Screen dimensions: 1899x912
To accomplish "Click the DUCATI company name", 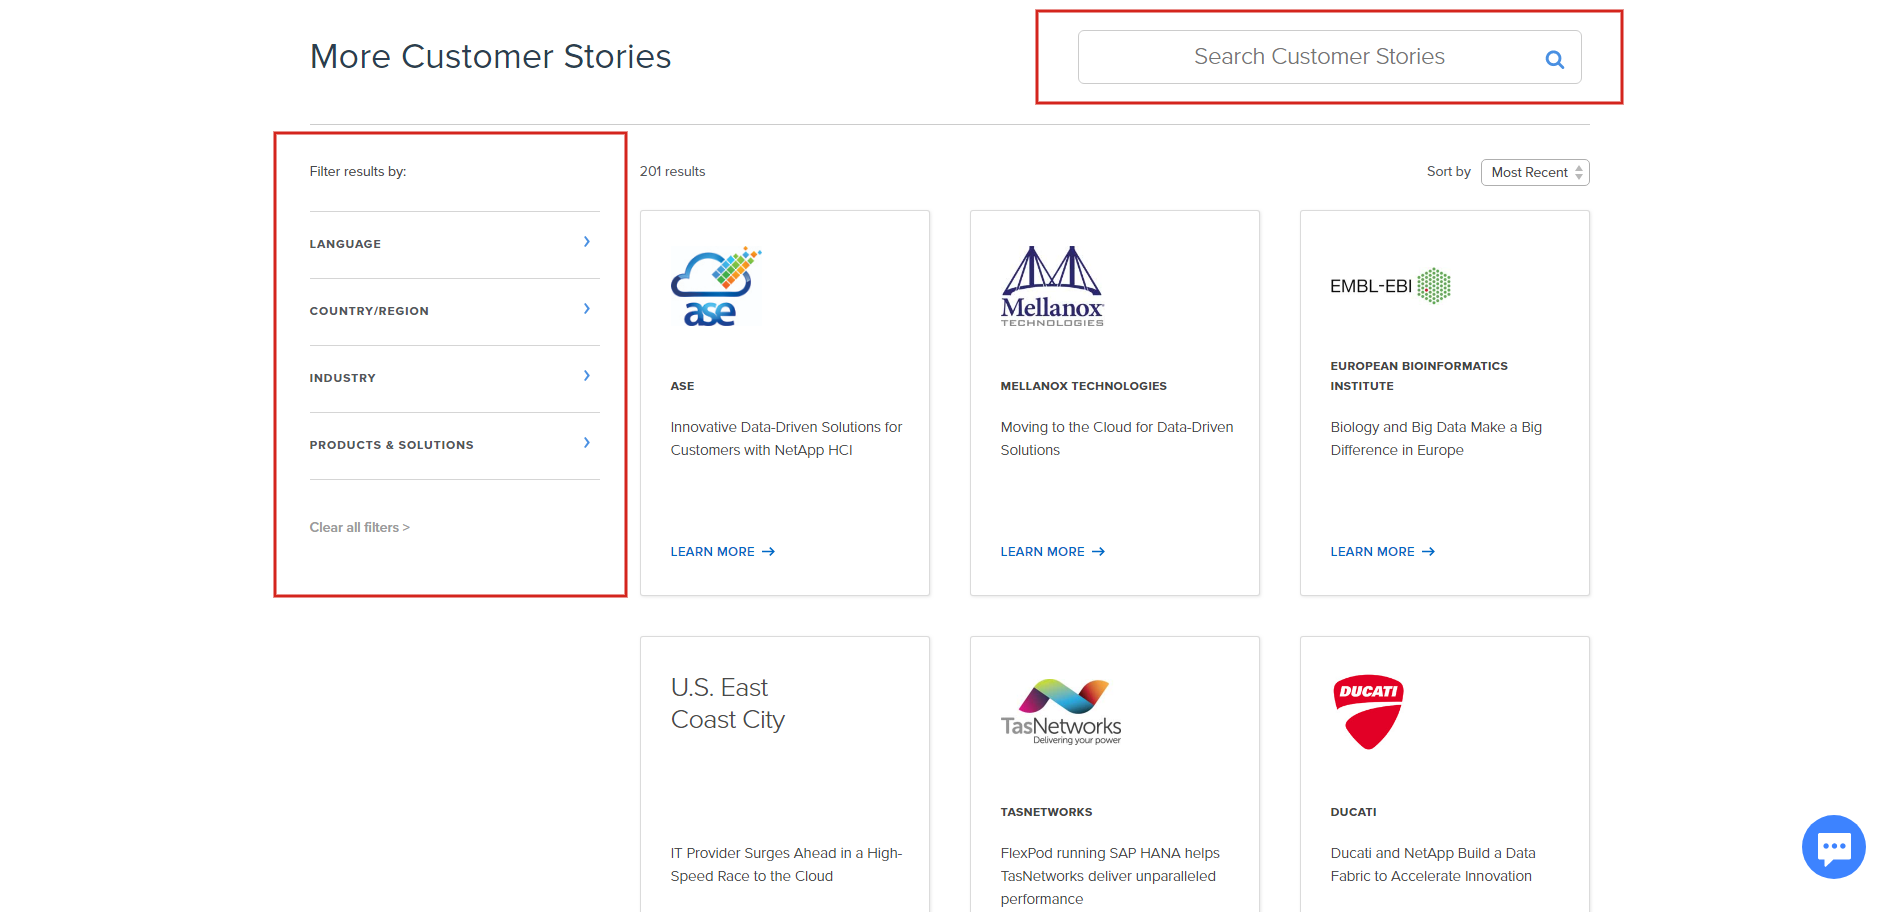I will point(1353,812).
